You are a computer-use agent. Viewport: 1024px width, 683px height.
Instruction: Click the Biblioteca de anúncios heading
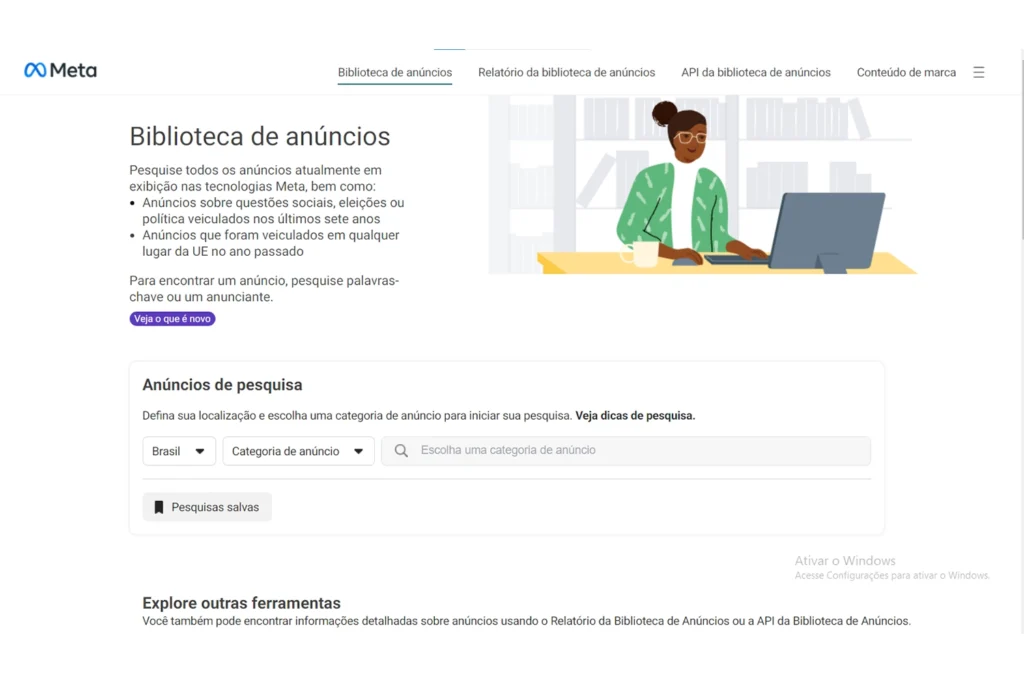[260, 136]
